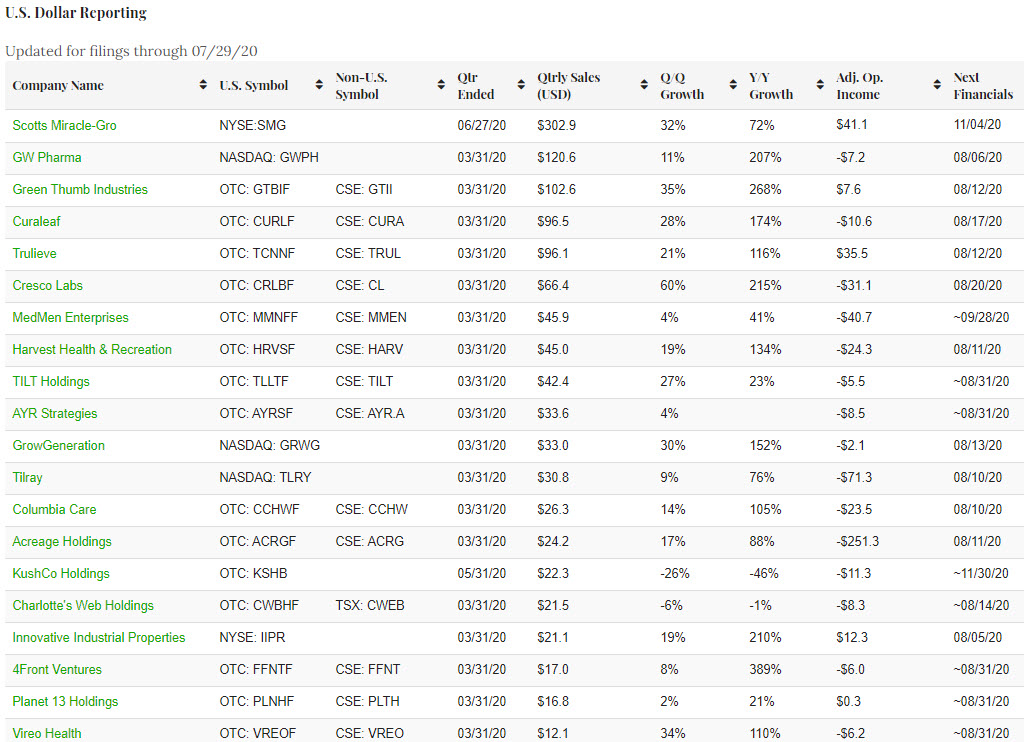This screenshot has width=1024, height=742.
Task: Click sort arrows icon beside Qtr Ended
Action: click(x=521, y=86)
